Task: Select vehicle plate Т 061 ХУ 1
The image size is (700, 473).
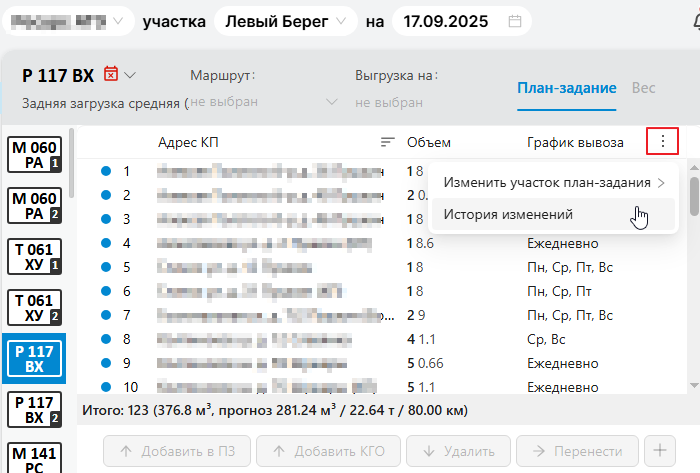Action: click(35, 257)
